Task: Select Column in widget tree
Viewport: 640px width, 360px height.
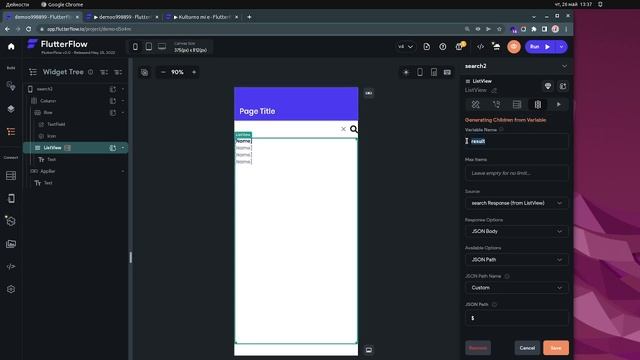Action: click(48, 101)
